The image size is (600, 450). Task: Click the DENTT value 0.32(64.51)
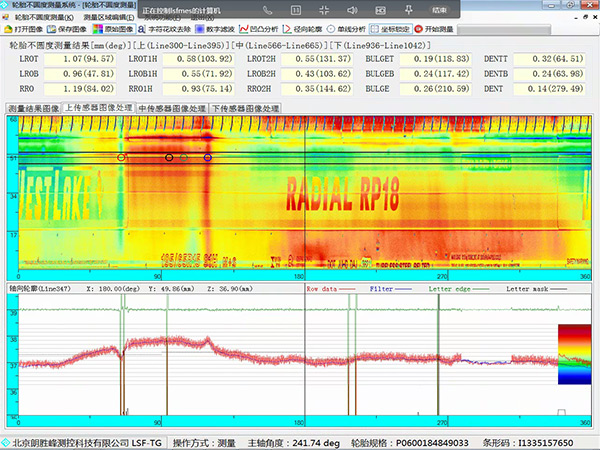[x=549, y=59]
